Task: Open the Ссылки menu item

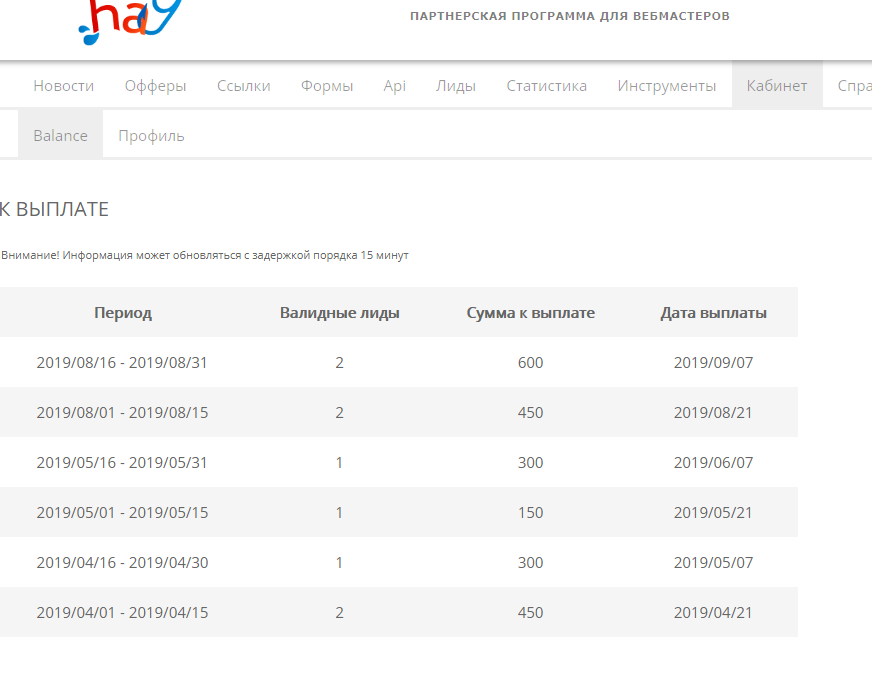Action: click(243, 86)
